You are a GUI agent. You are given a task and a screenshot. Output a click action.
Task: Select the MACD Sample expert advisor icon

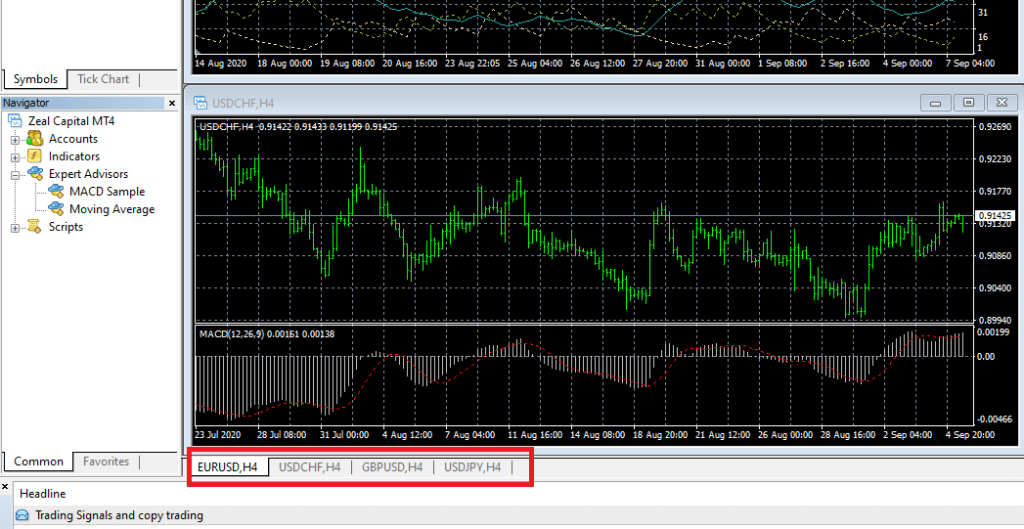tap(54, 192)
